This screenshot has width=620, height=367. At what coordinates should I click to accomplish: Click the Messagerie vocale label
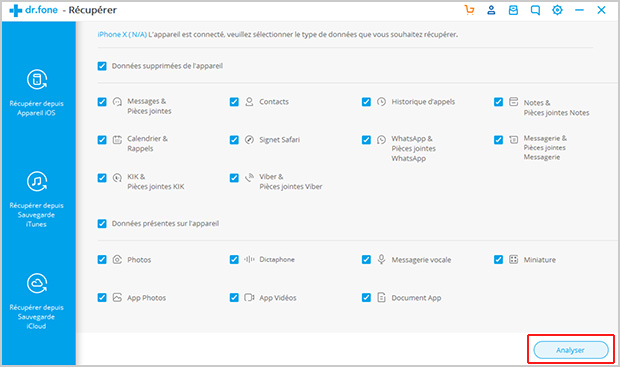[421, 260]
